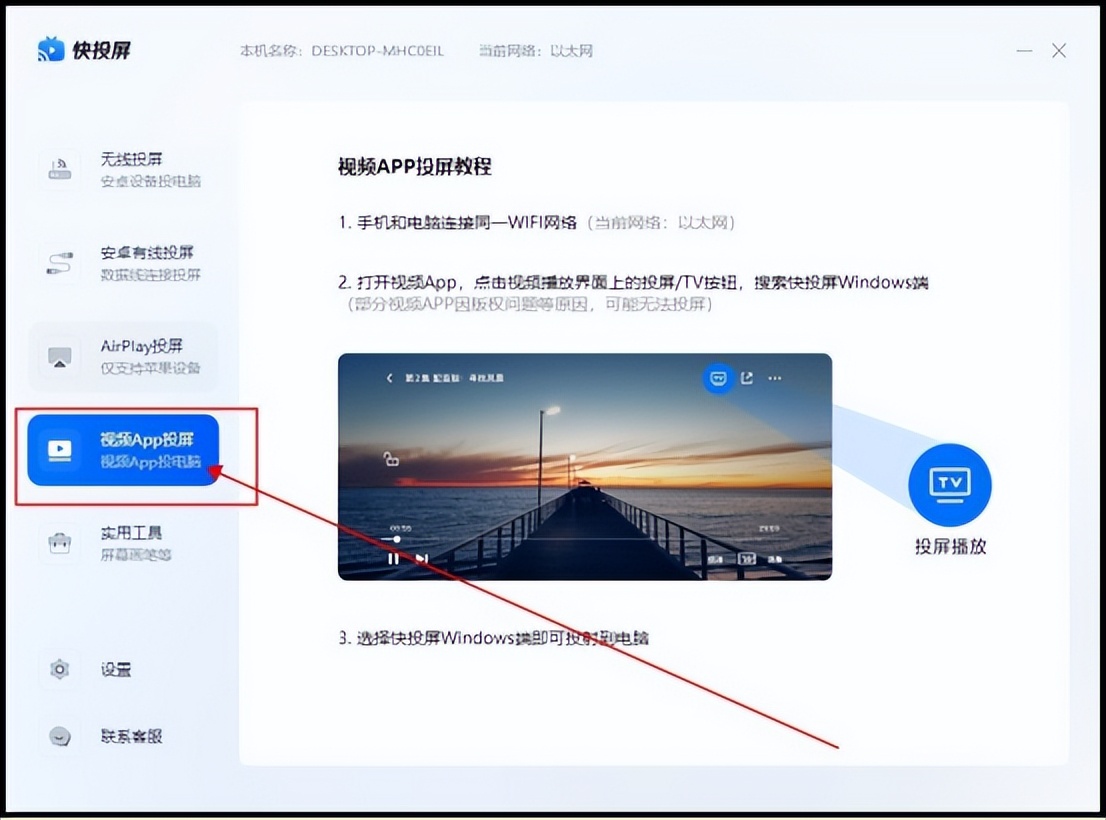Open settings via the 设置 gear icon

click(60, 669)
